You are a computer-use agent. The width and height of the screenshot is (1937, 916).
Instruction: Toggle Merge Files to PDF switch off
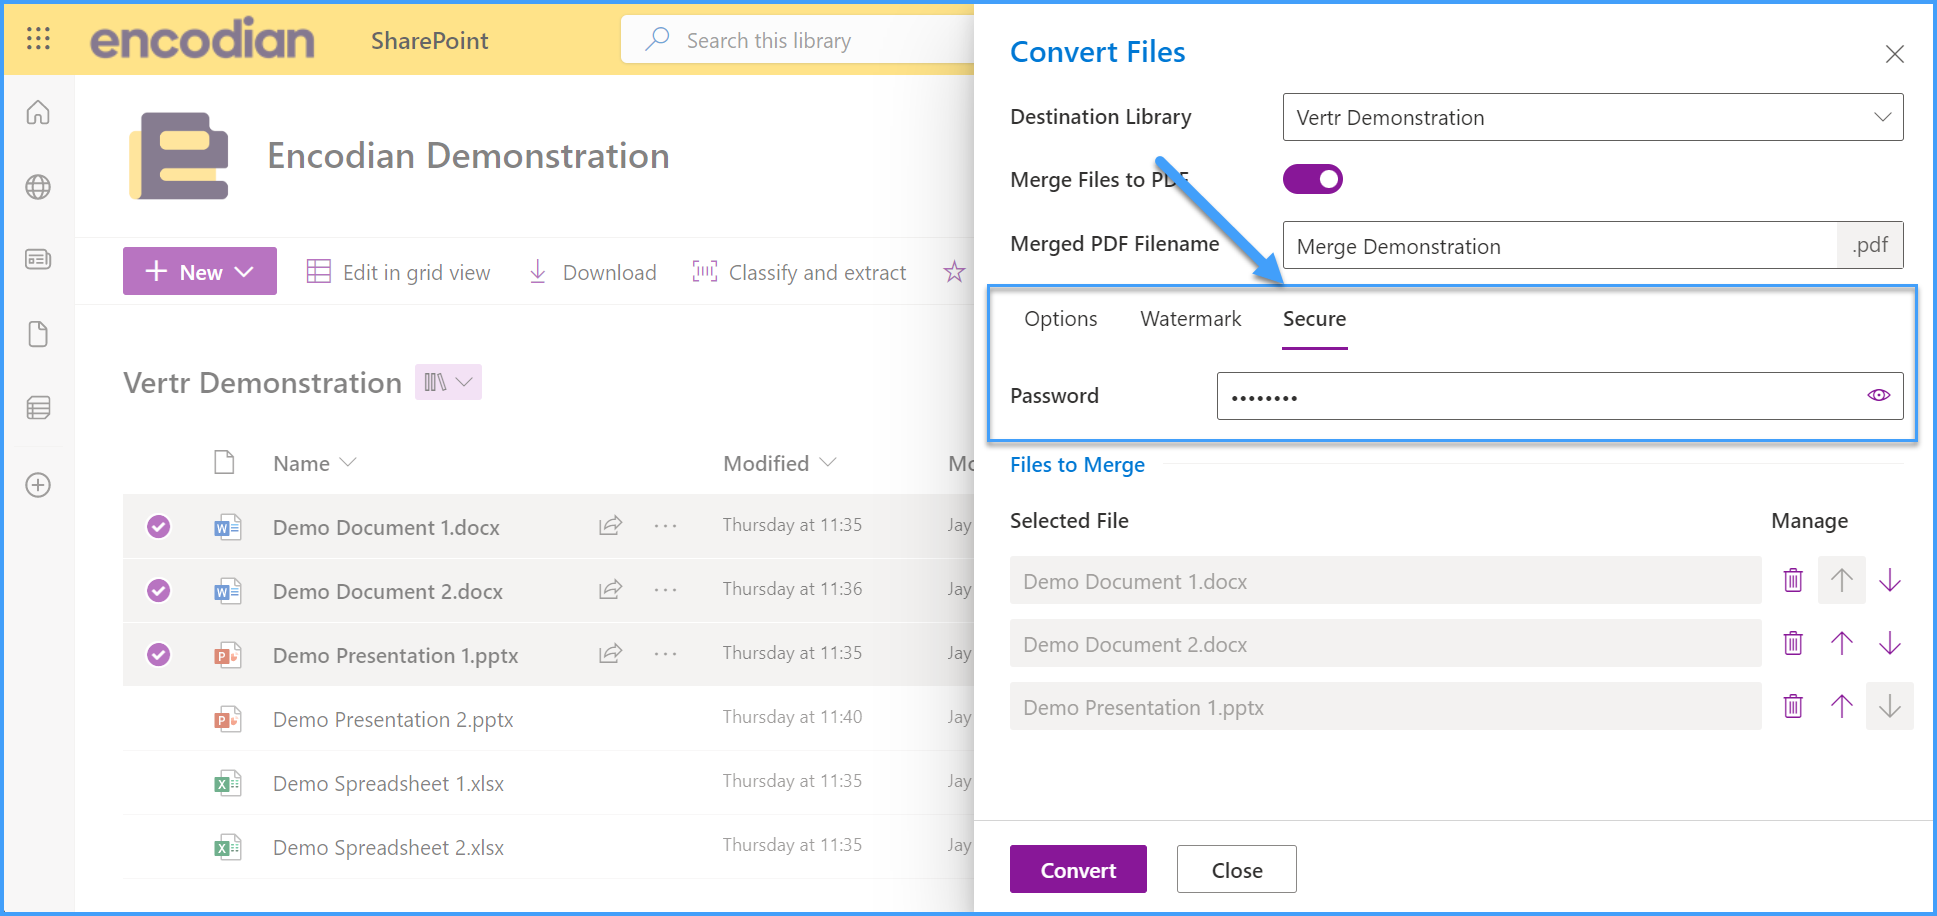point(1313,179)
